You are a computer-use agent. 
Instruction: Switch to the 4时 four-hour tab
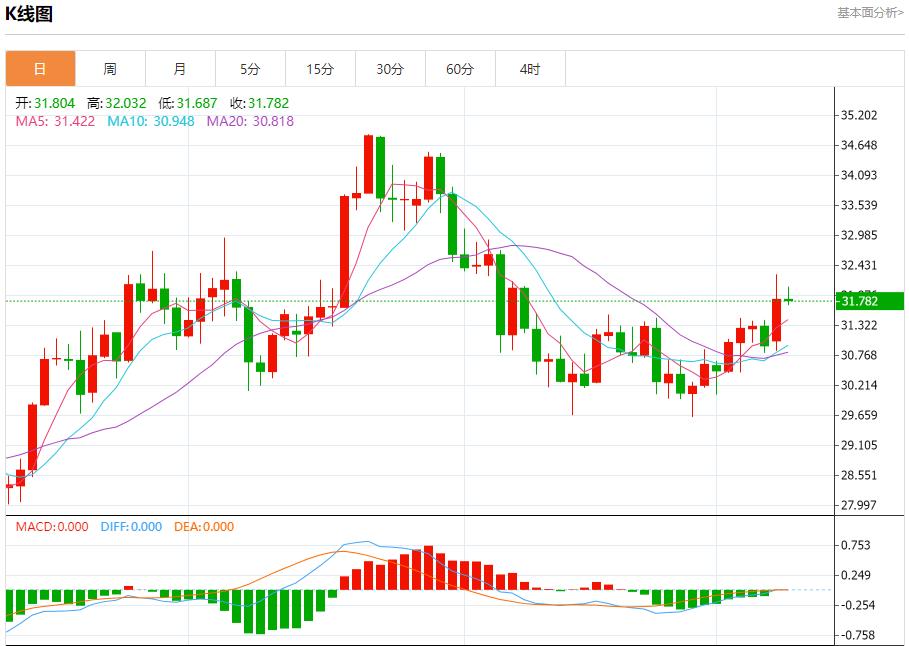coord(530,69)
